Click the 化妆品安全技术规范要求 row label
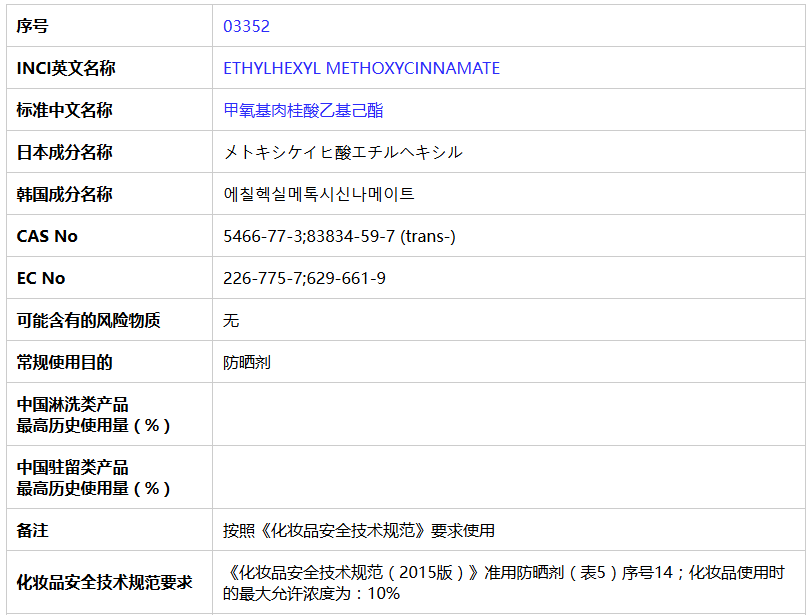The height and width of the screenshot is (615, 811). point(104,583)
